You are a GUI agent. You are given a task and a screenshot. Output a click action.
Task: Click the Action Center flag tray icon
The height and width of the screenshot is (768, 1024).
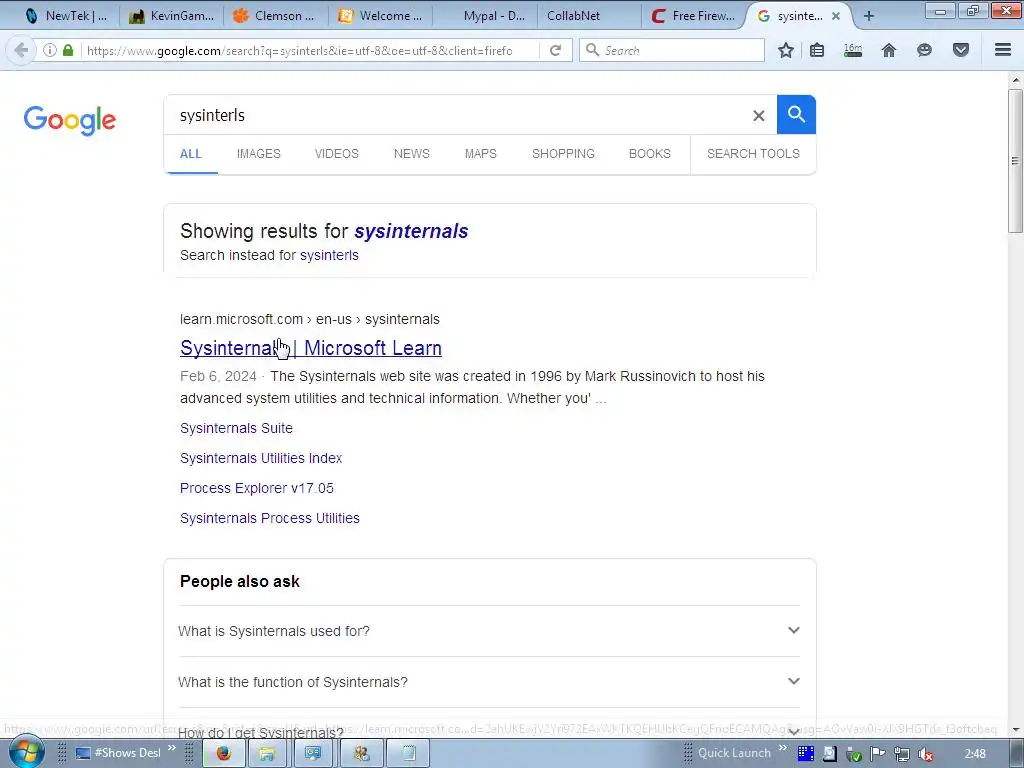(x=878, y=754)
